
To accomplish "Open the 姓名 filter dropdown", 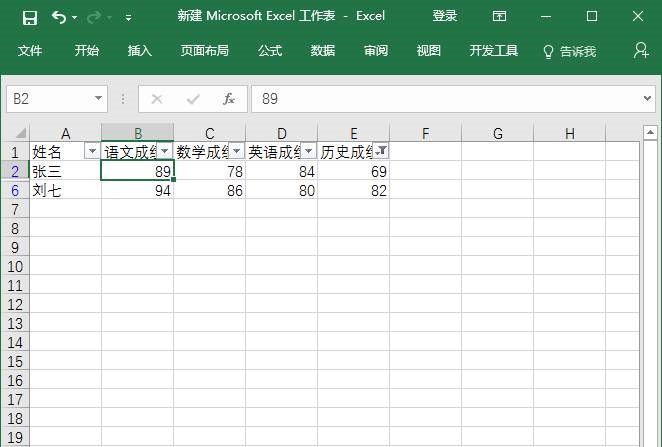I will [x=92, y=151].
